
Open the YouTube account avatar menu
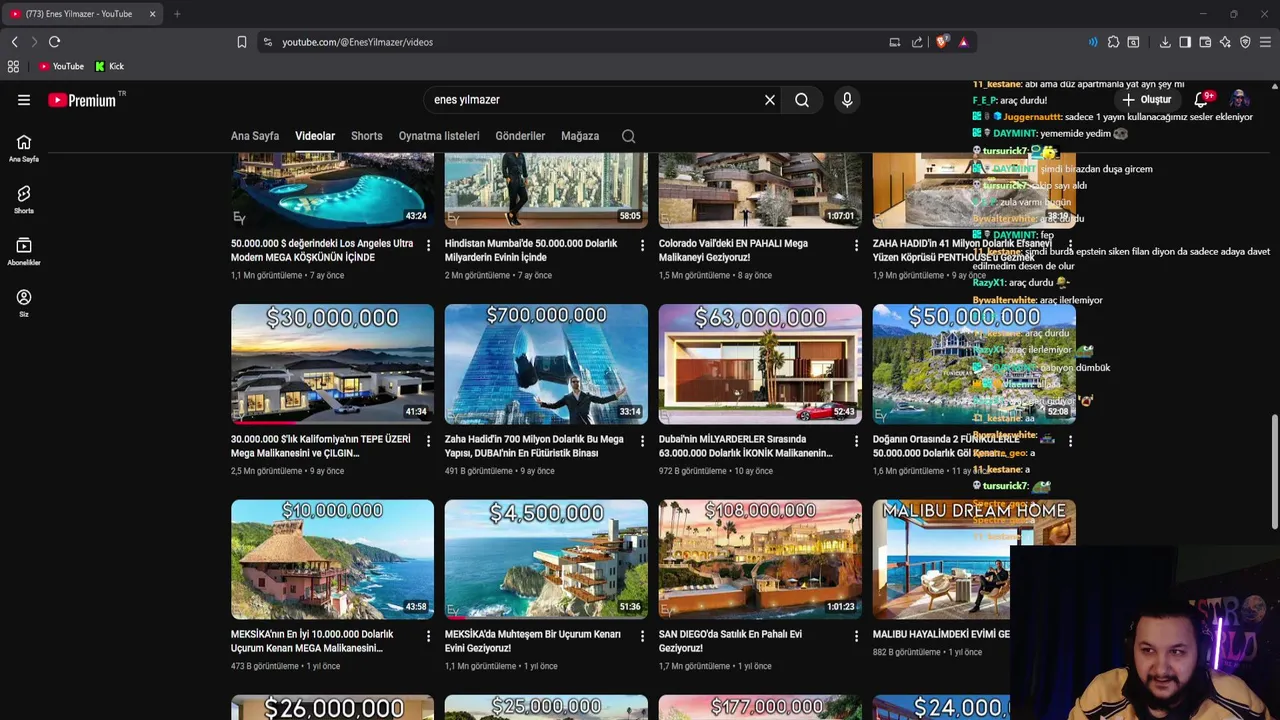(x=1239, y=100)
